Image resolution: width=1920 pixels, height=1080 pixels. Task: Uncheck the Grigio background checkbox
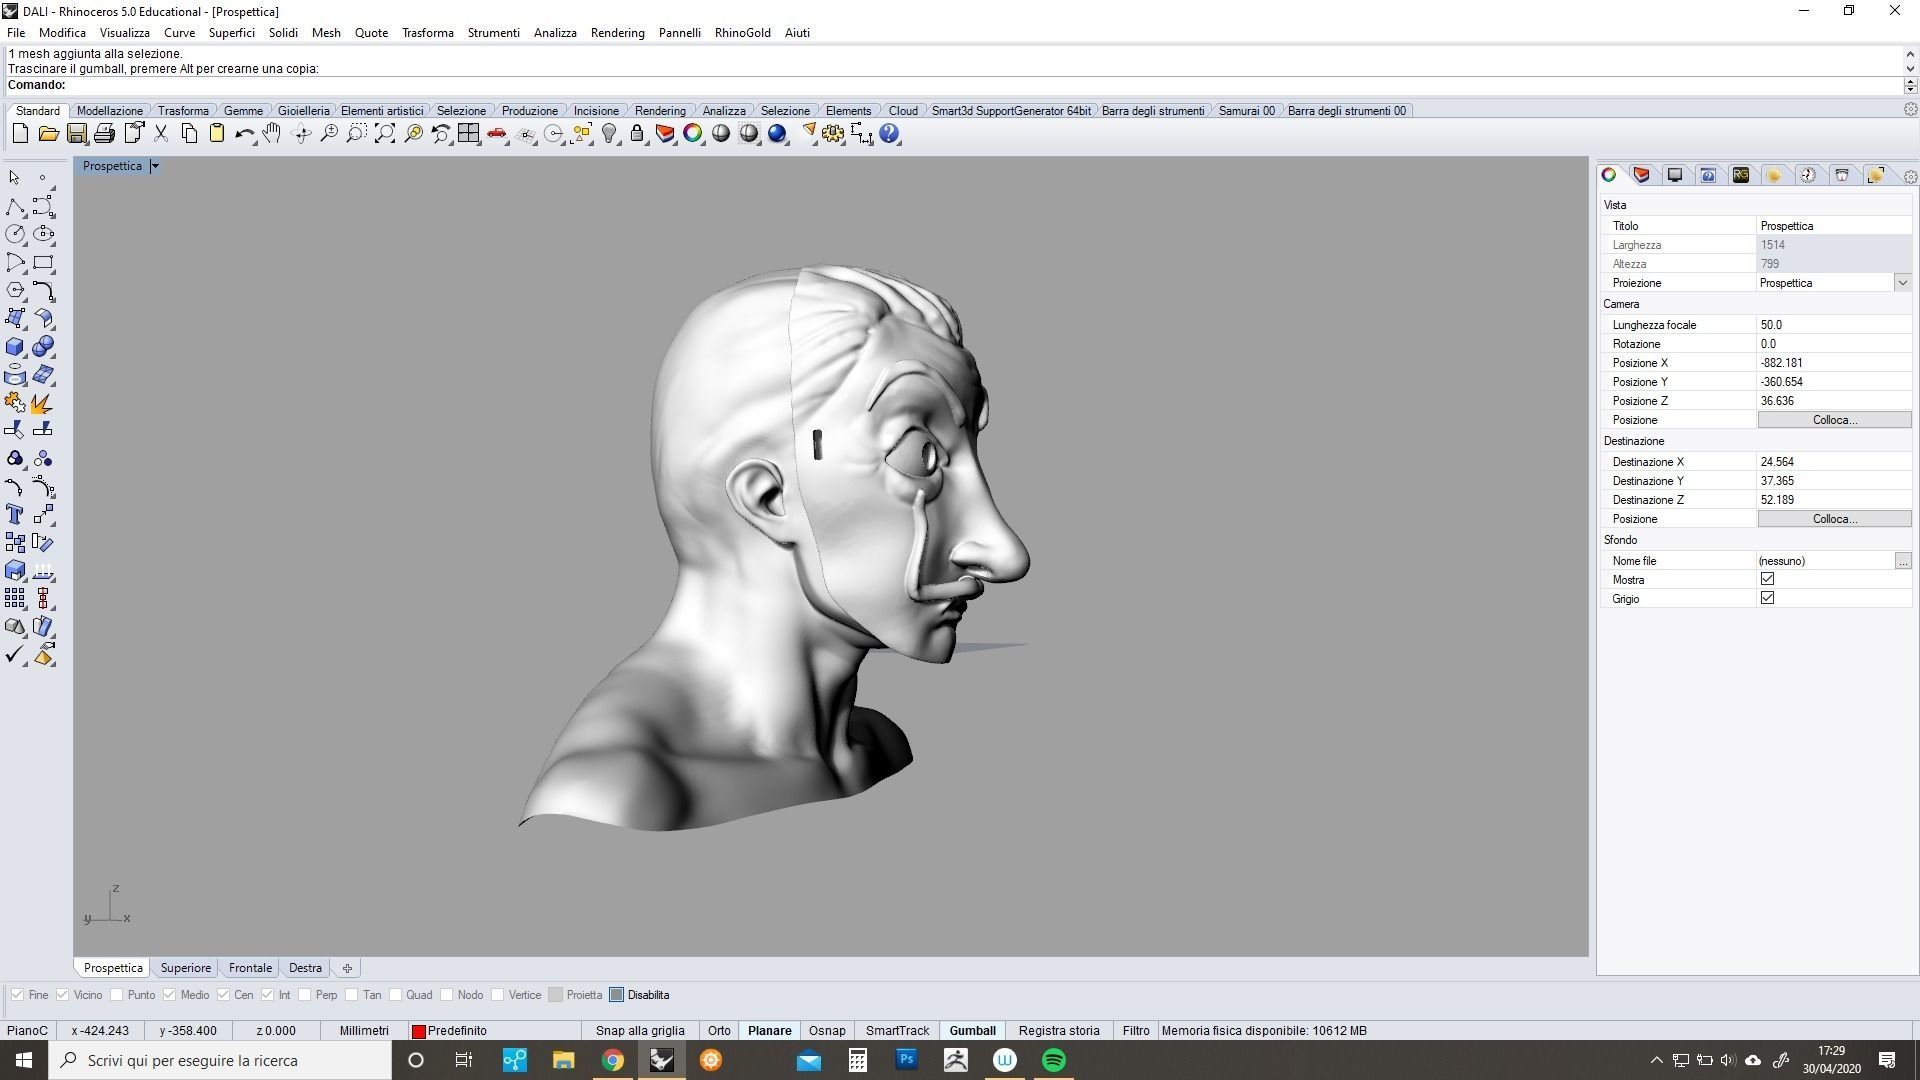tap(1767, 598)
